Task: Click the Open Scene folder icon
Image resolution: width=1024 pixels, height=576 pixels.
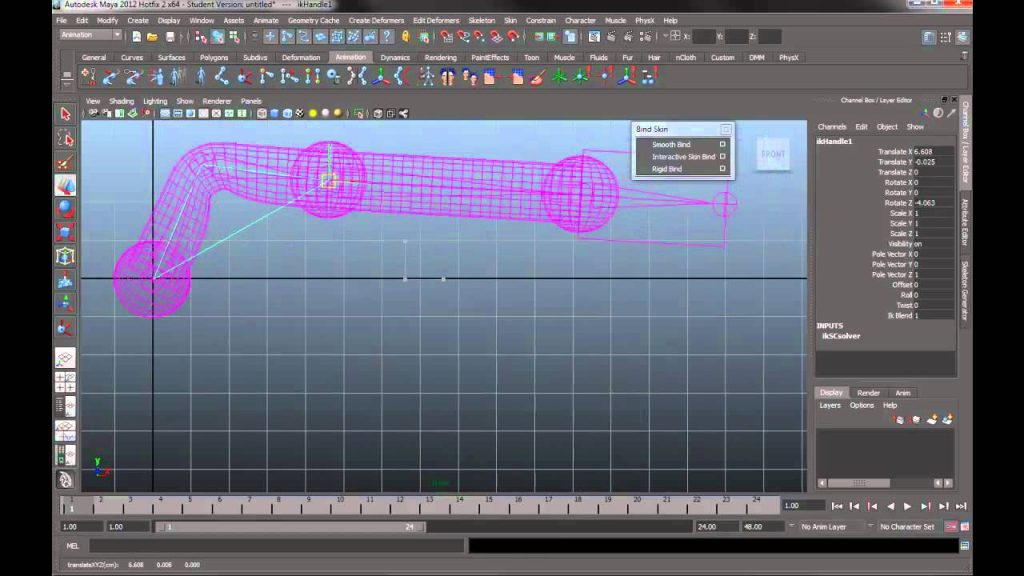Action: [x=152, y=37]
